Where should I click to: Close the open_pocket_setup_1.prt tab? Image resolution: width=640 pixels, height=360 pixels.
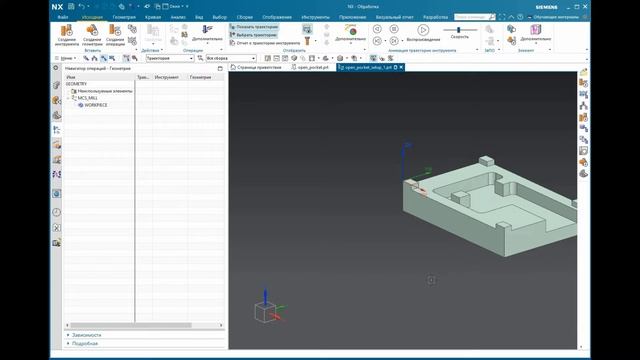pos(401,67)
